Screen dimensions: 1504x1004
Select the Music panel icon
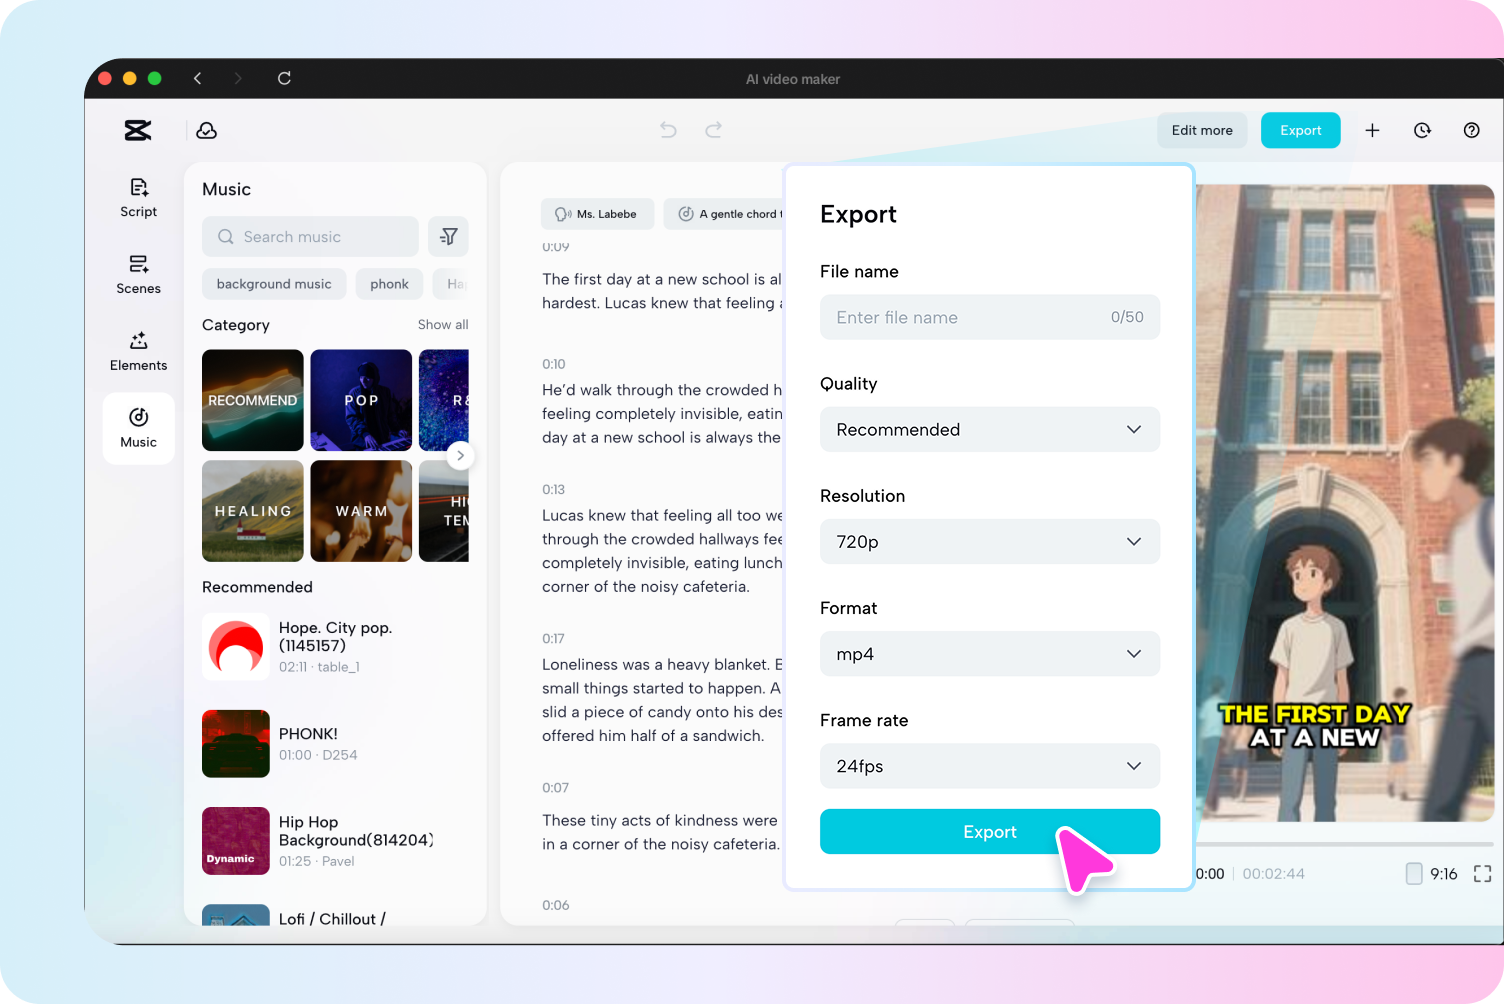point(138,428)
